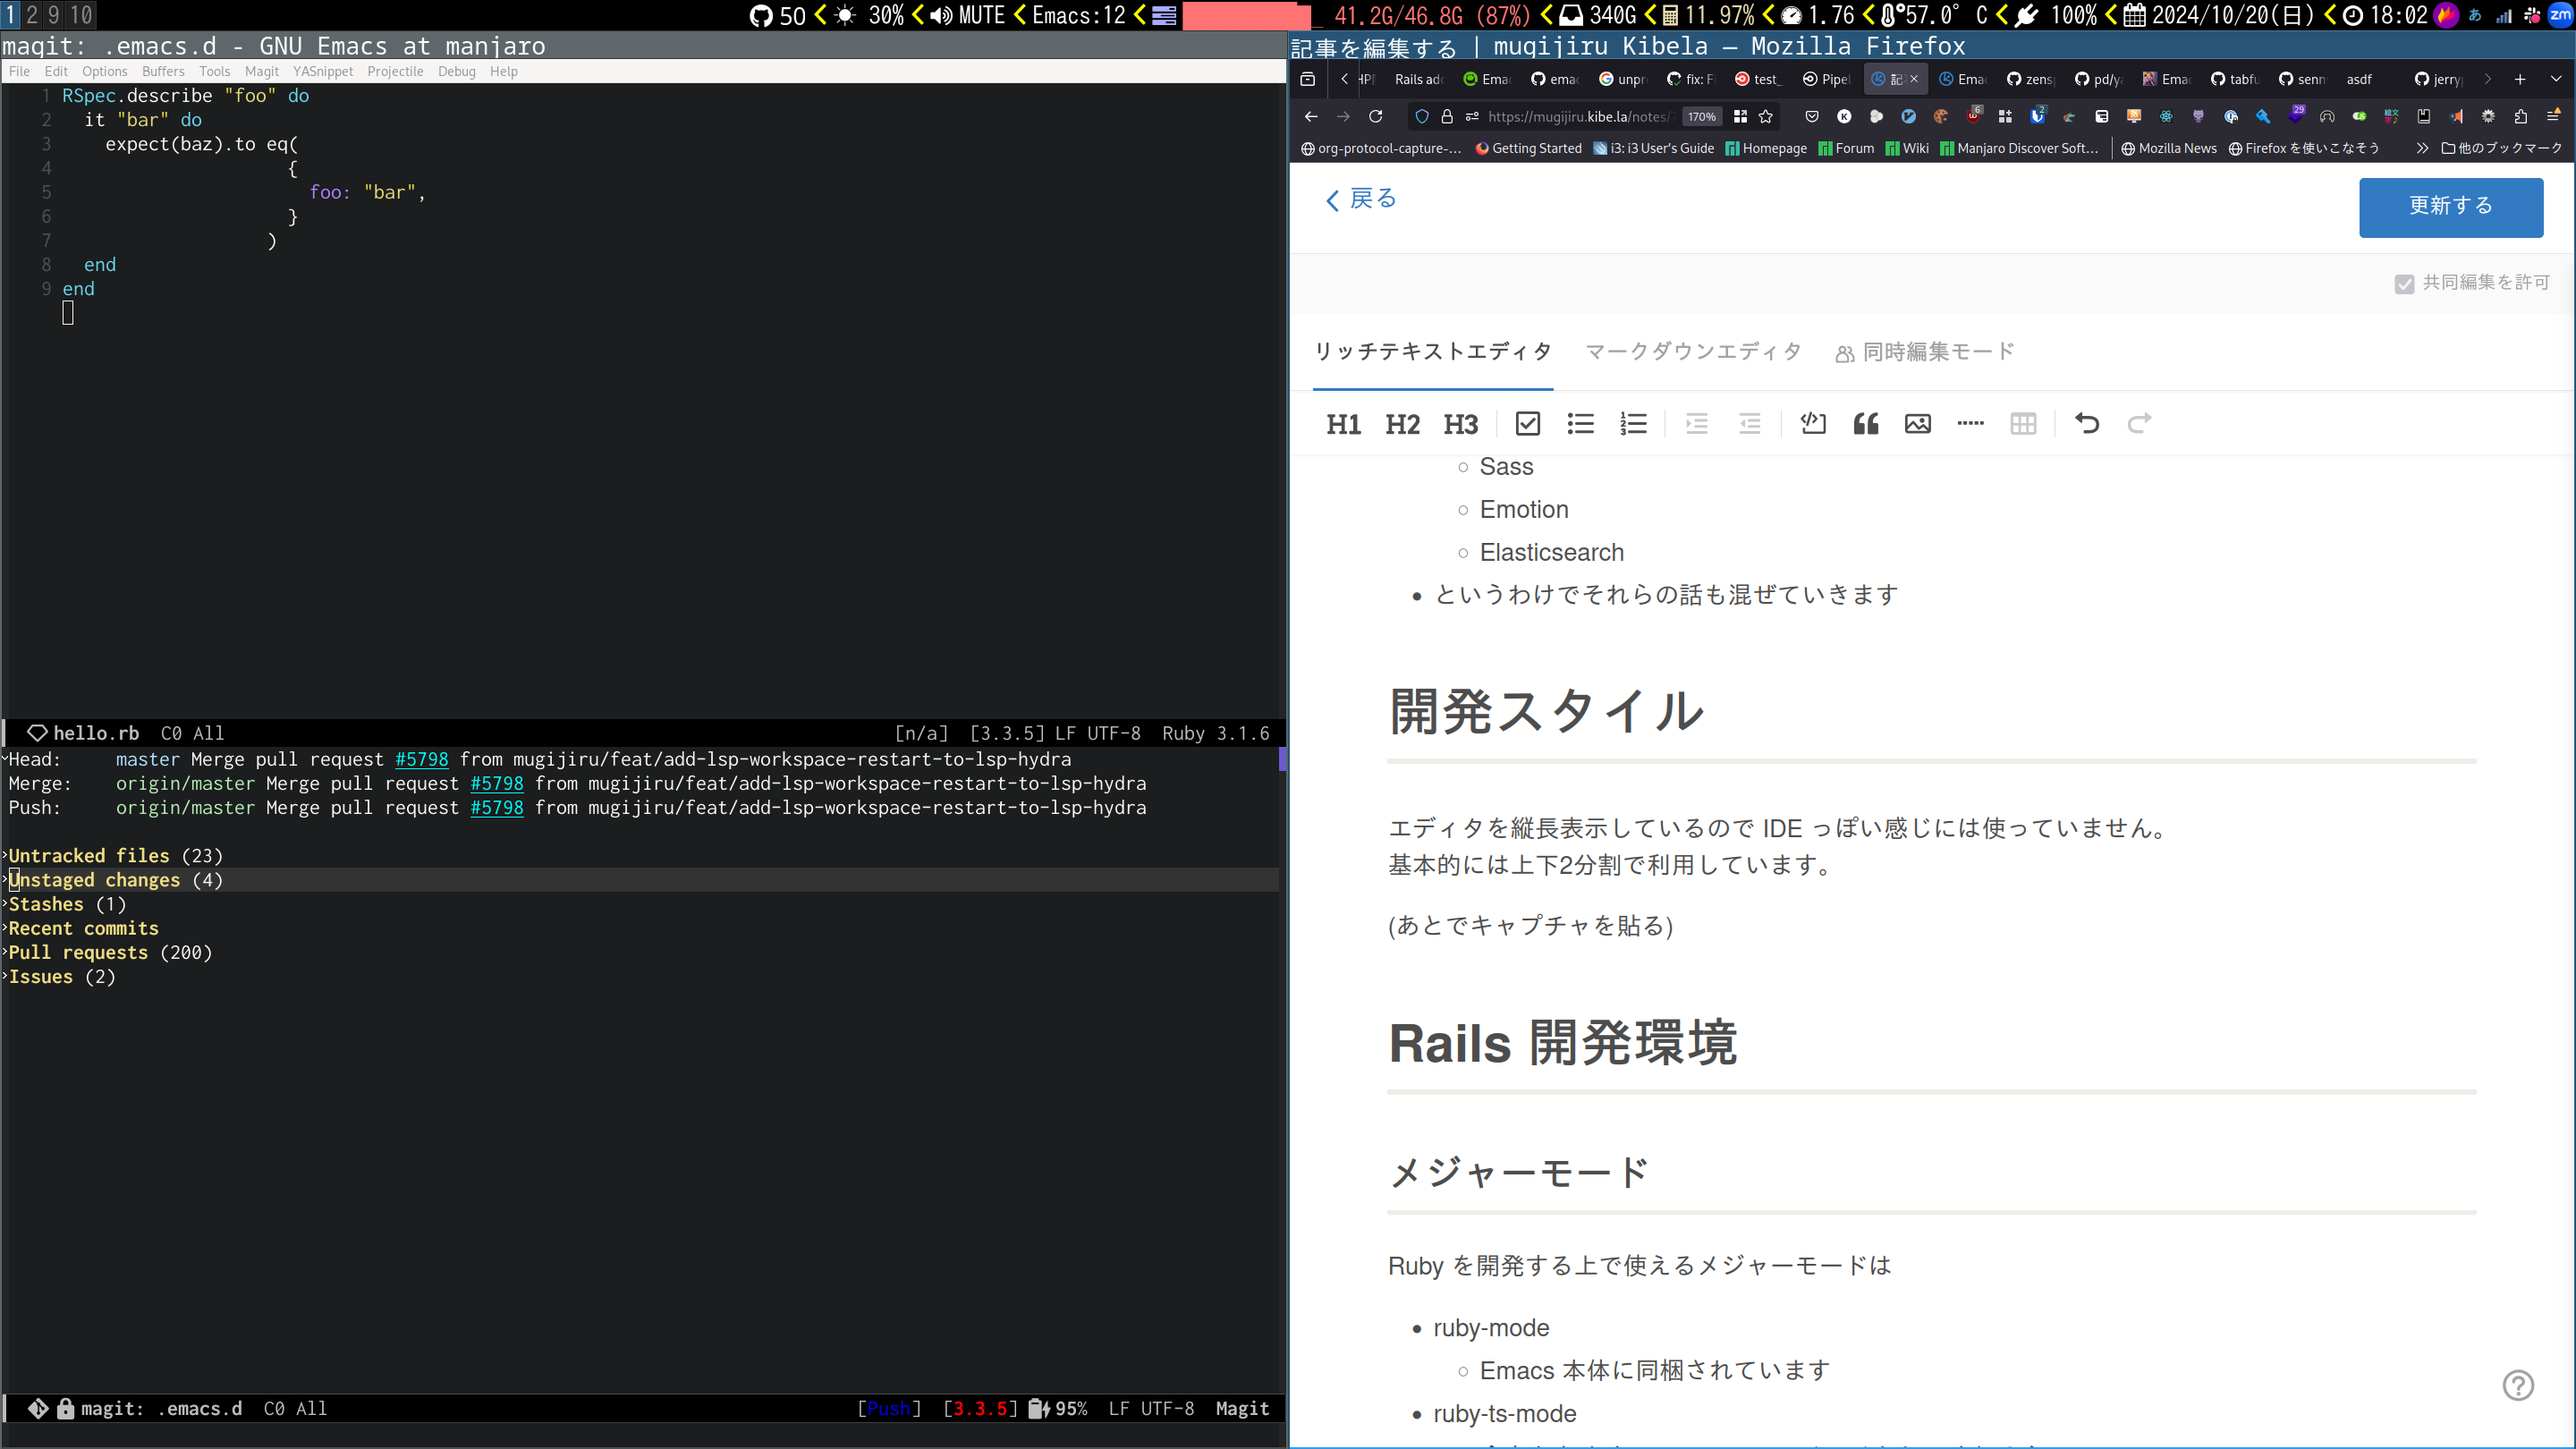Insert a code block in the editor
Viewport: 2576px width, 1449px height.
(x=1812, y=424)
